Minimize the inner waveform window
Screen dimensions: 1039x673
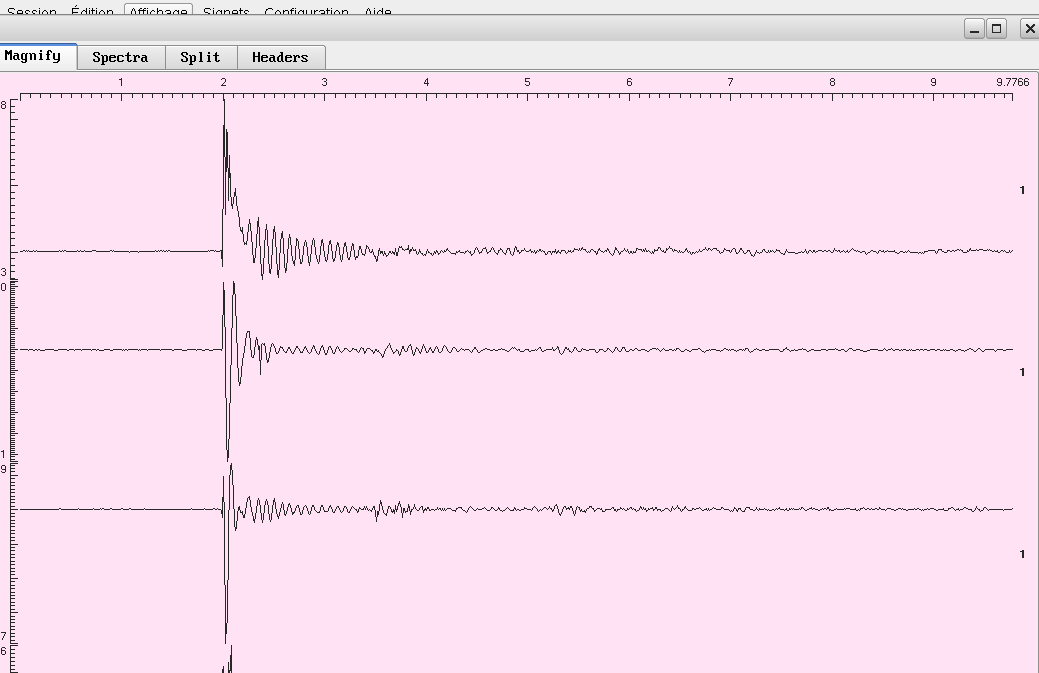pos(974,29)
